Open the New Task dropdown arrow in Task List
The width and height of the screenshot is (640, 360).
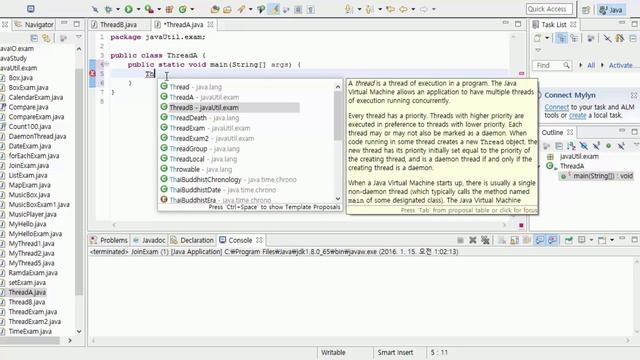tap(547, 38)
